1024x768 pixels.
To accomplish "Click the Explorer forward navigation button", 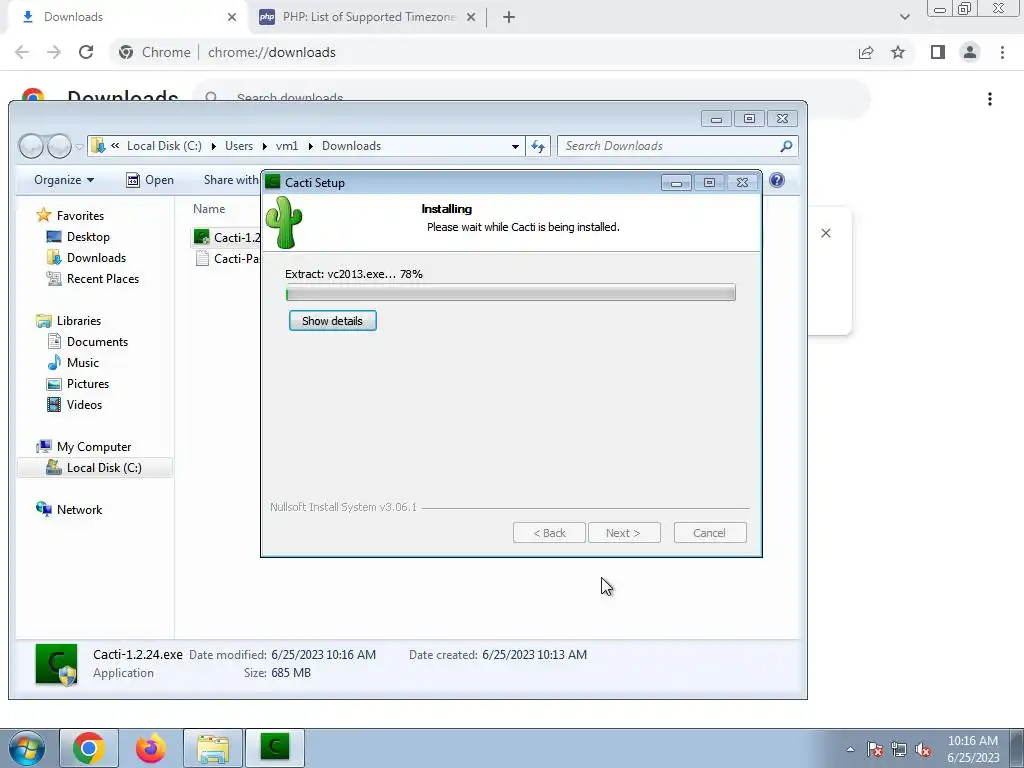I will (59, 146).
